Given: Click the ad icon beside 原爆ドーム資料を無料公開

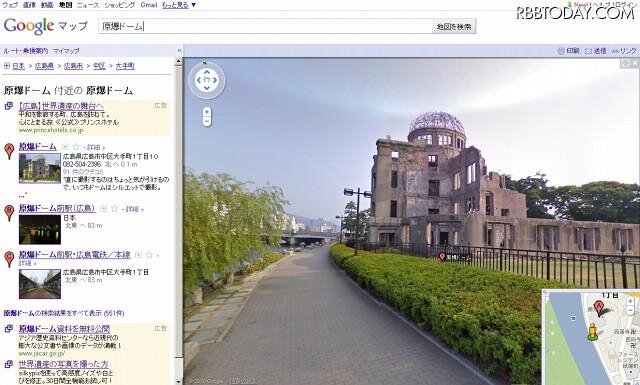Looking at the screenshot, I should click(9, 329).
